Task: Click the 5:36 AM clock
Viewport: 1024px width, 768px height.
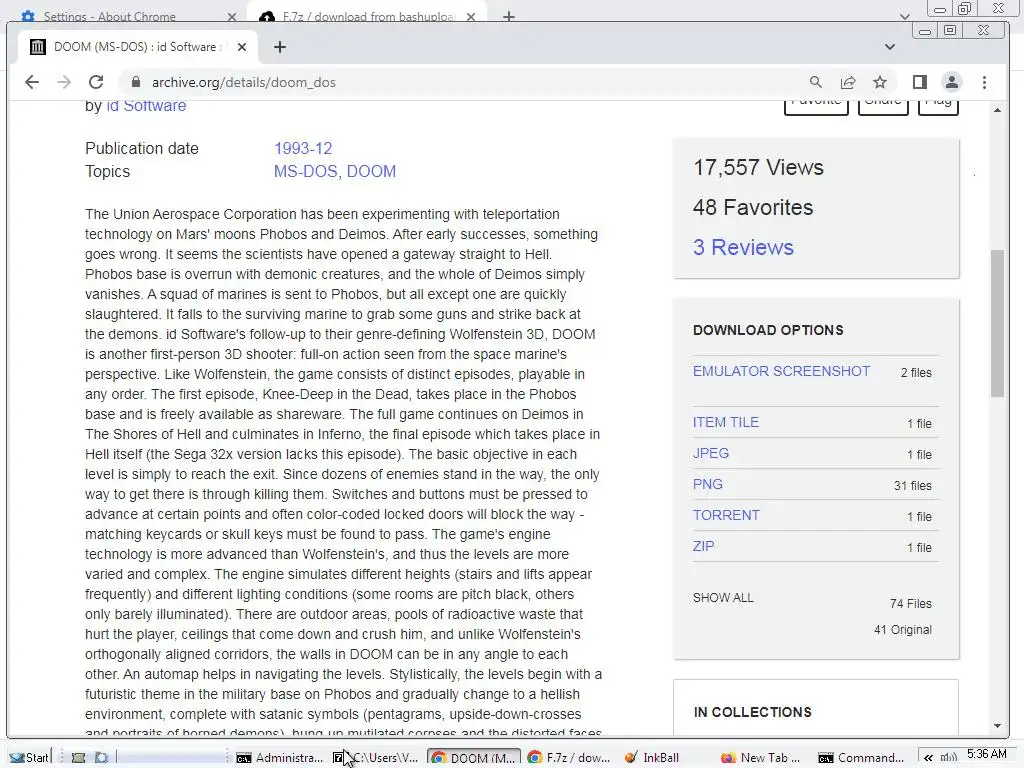Action: tap(987, 754)
